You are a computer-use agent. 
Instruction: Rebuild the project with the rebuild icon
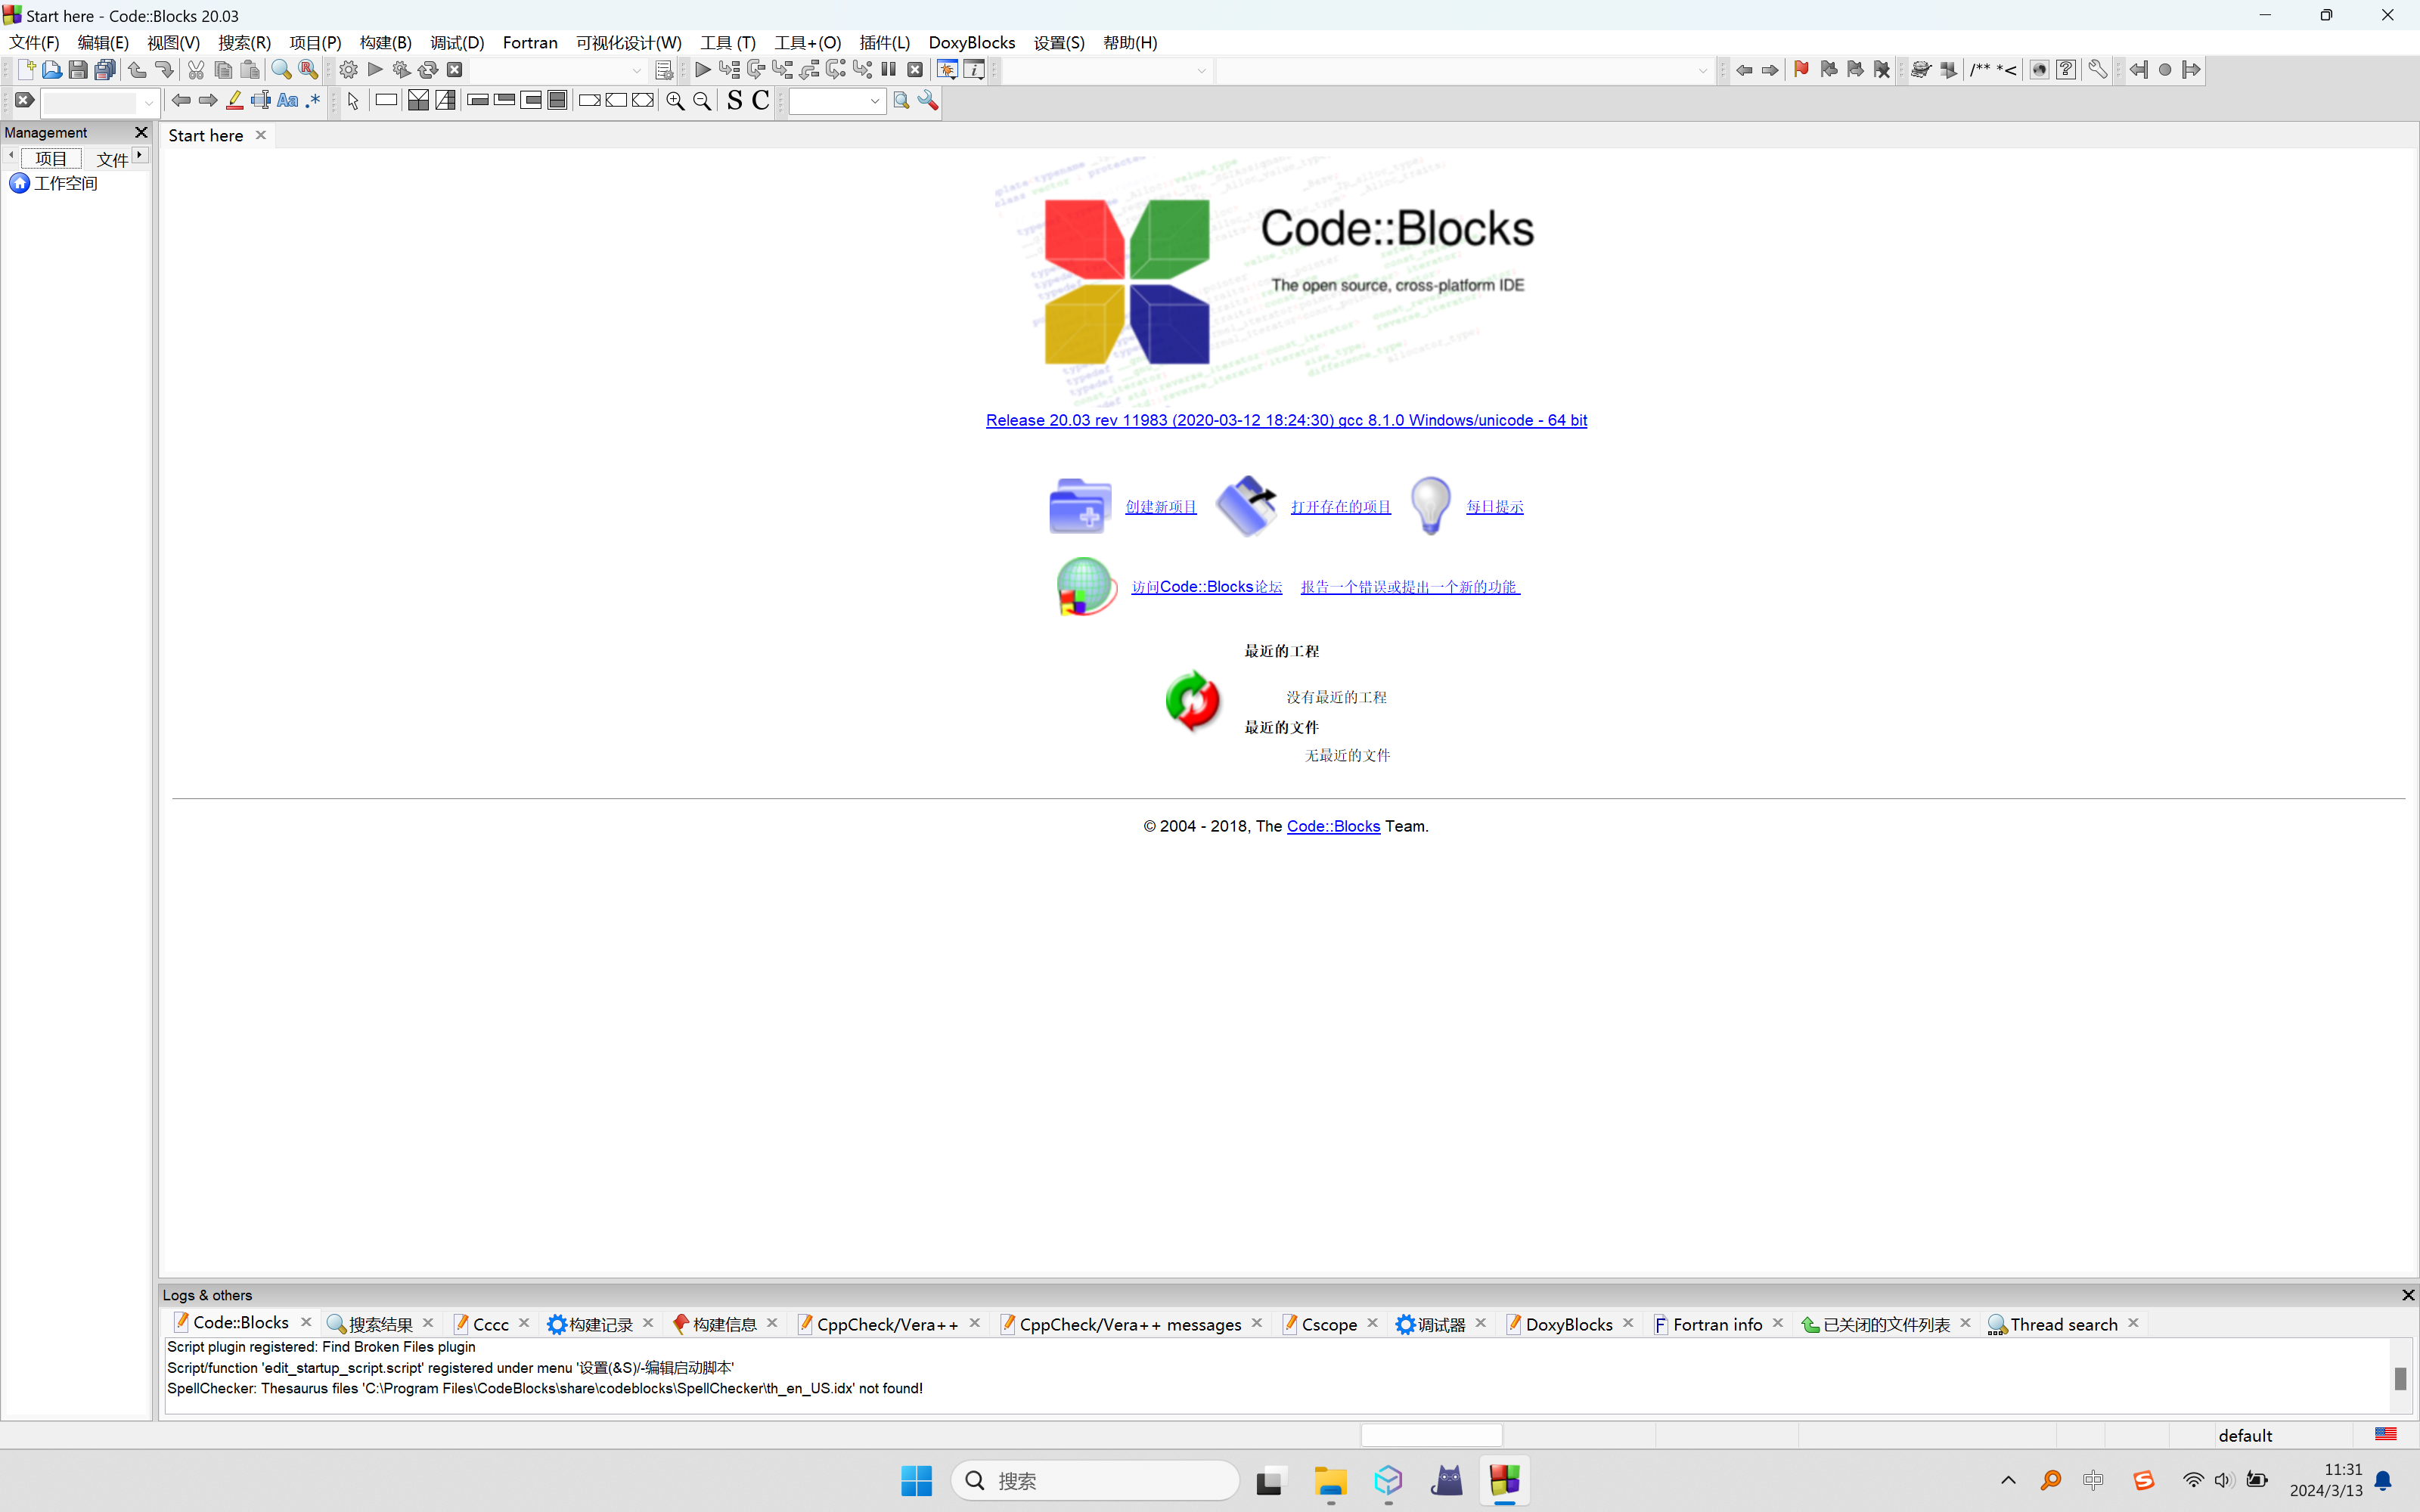point(428,69)
